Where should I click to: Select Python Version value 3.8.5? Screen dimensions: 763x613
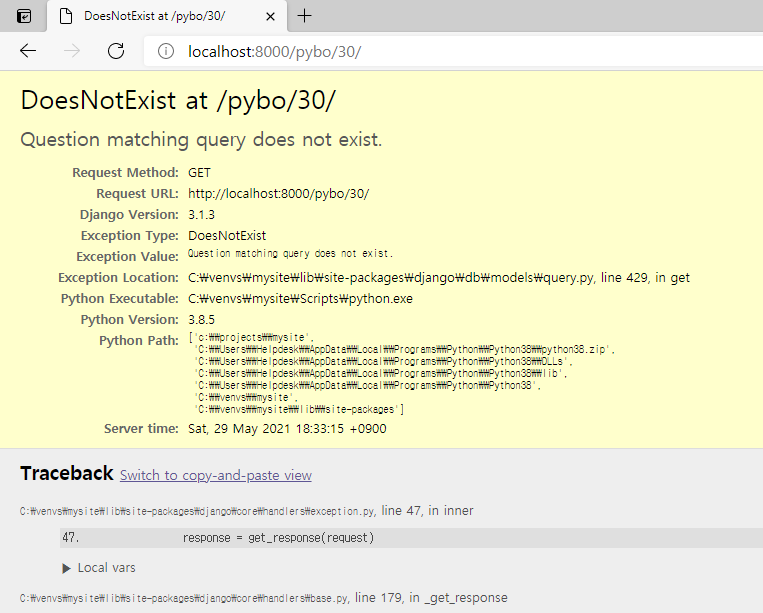pos(201,320)
